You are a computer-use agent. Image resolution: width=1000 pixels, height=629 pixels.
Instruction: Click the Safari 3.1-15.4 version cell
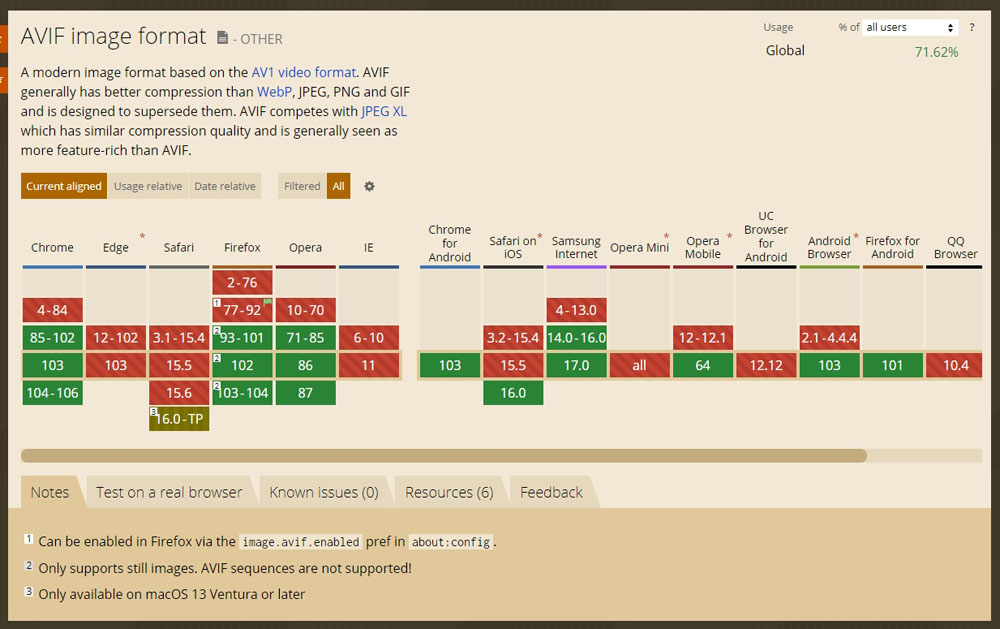tap(179, 337)
